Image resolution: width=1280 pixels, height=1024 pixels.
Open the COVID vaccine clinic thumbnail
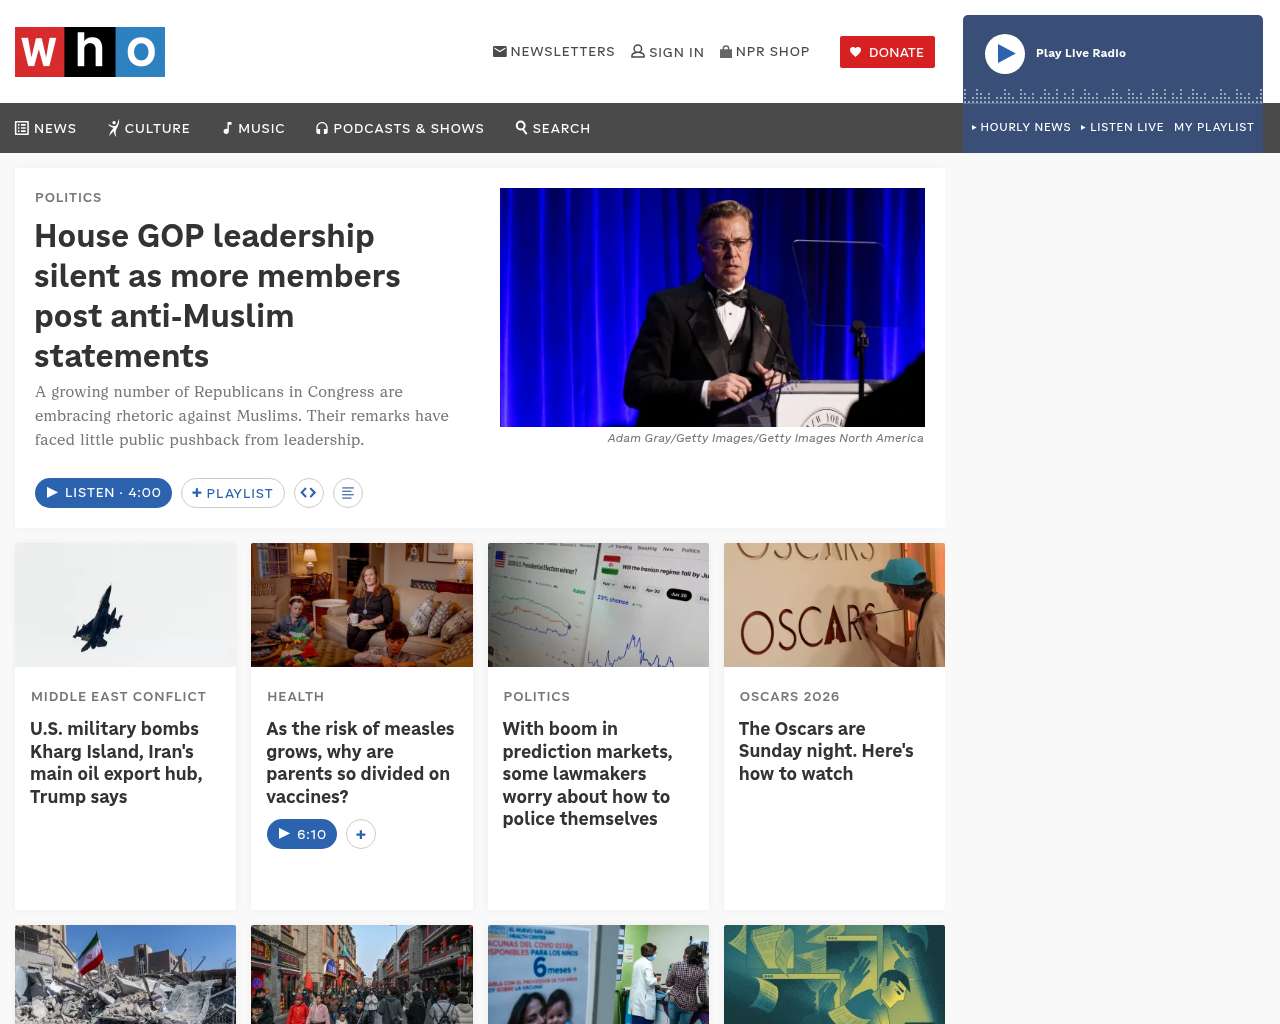click(x=598, y=974)
